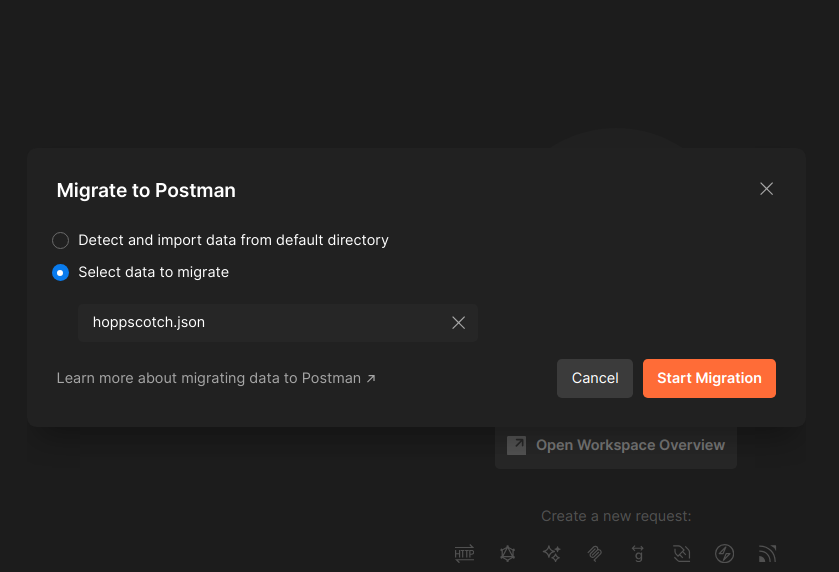This screenshot has height=572, width=839.
Task: Open Workspace Overview in background
Action: tap(616, 445)
